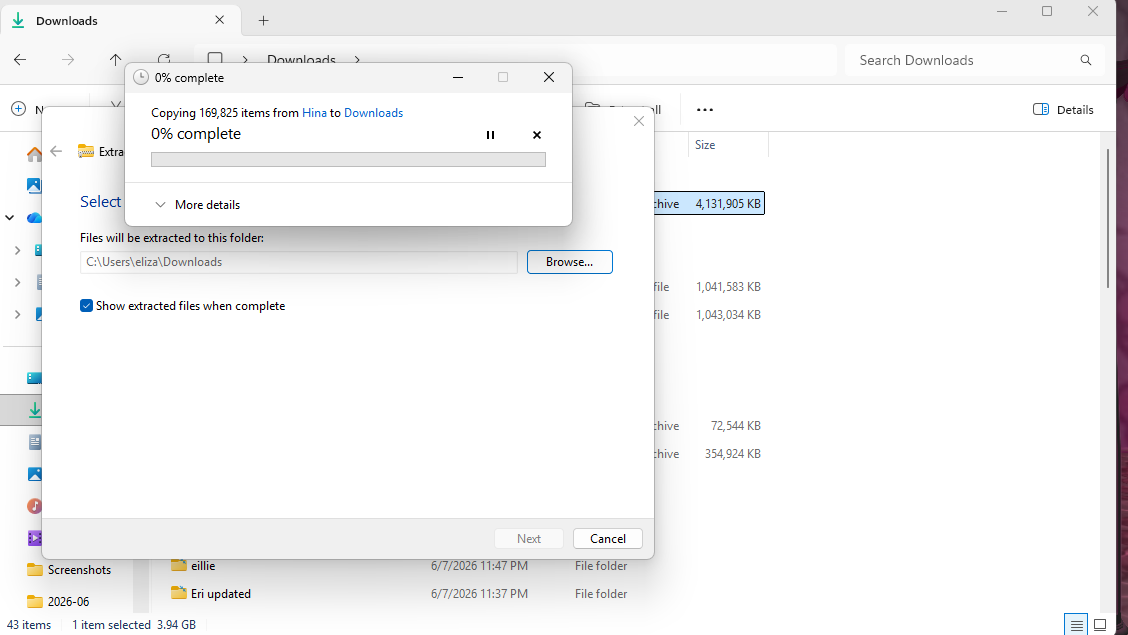Close the Downloads tab
The height and width of the screenshot is (635, 1128).
219,20
